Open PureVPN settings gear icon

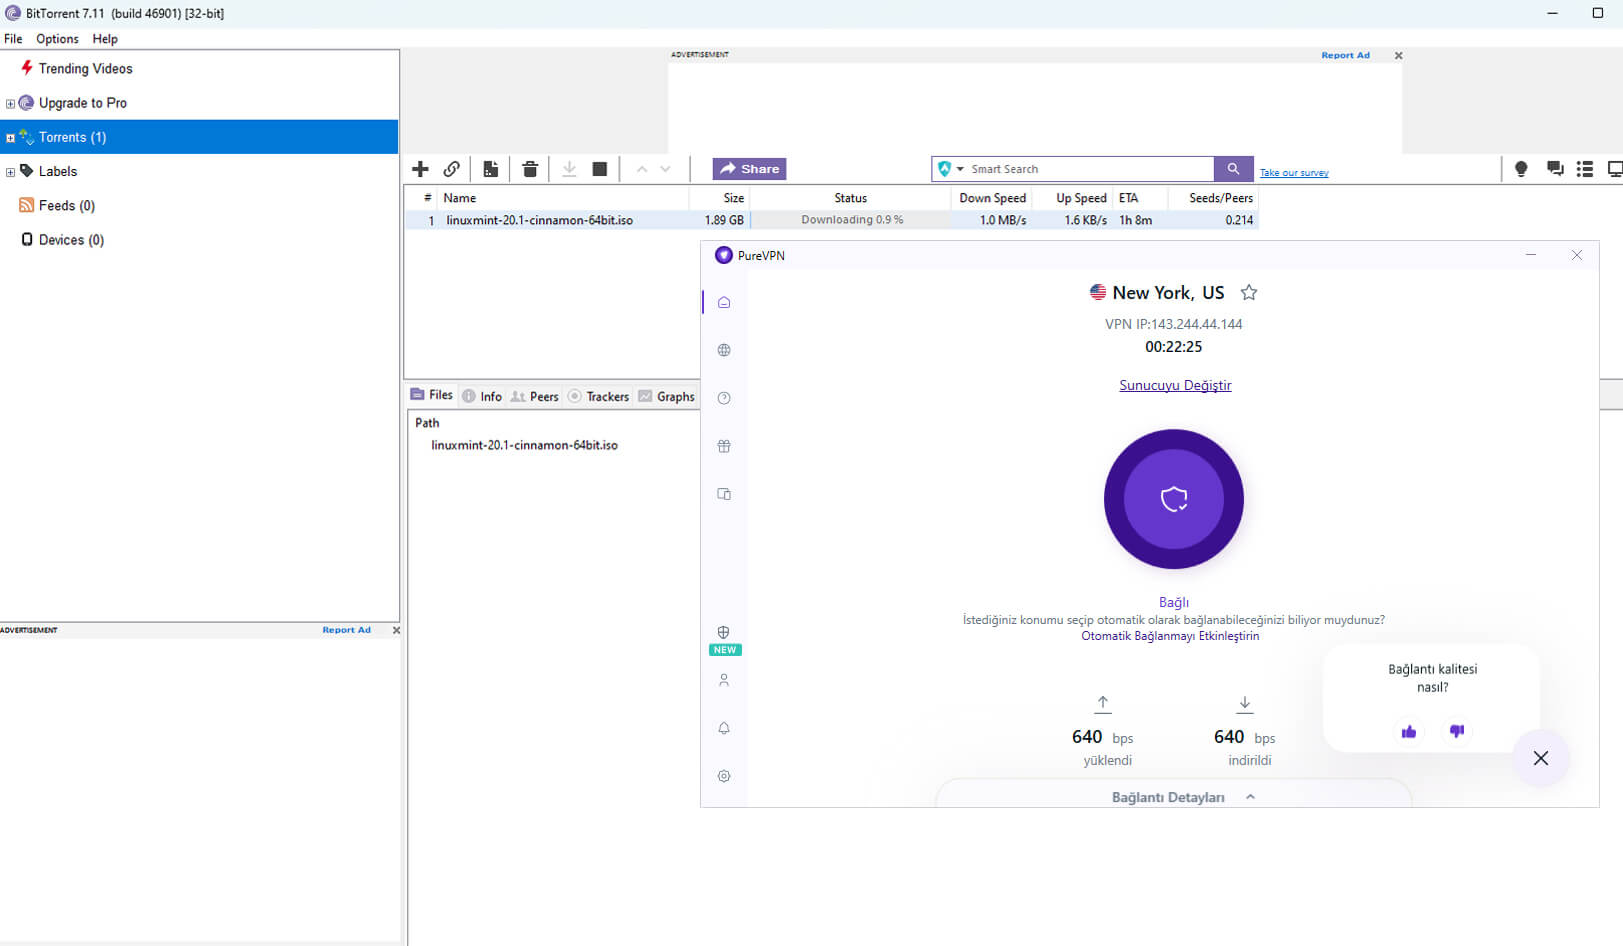click(724, 776)
